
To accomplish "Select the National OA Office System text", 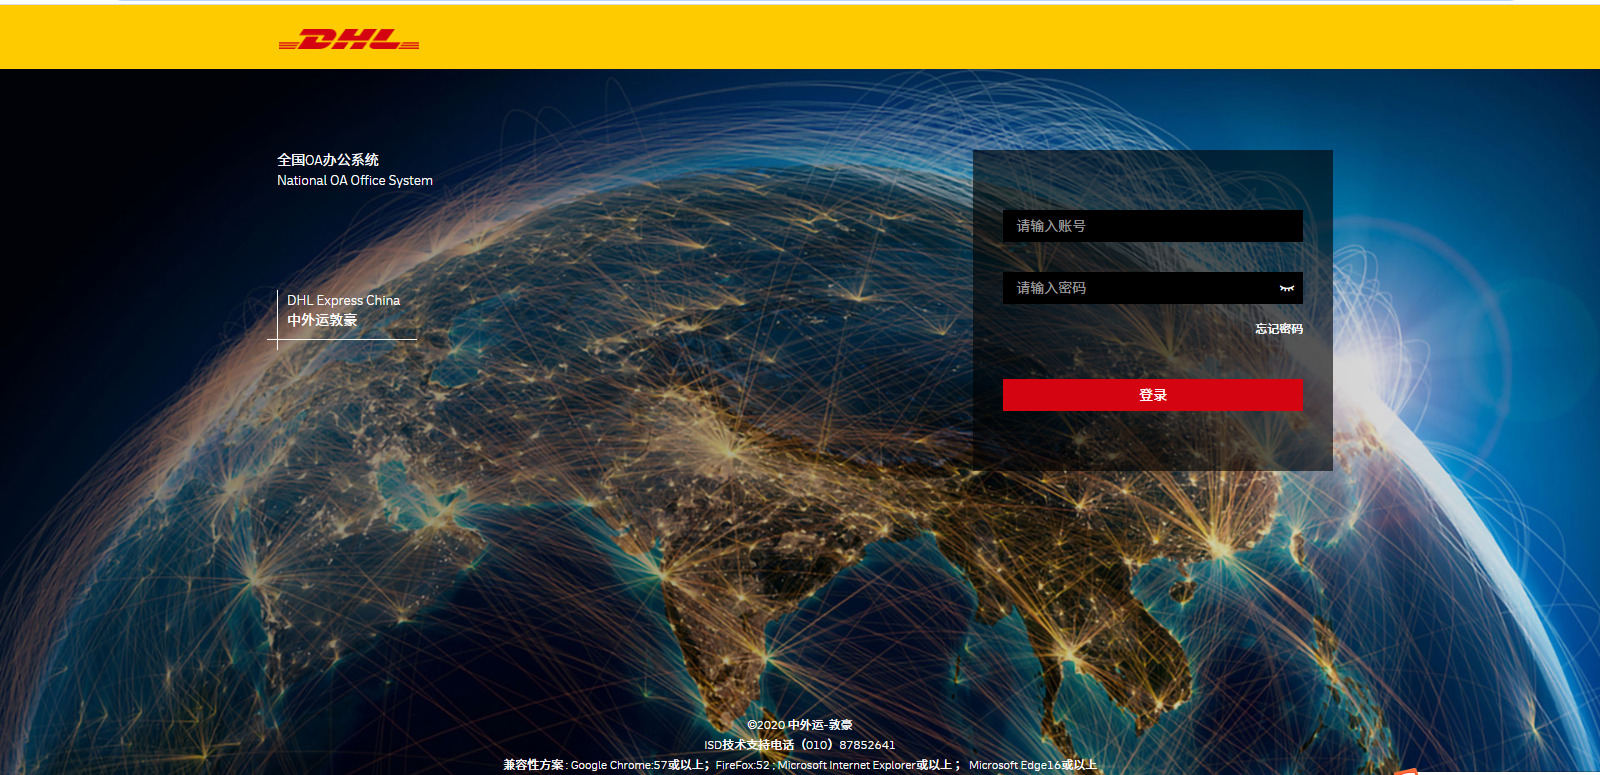I will (x=355, y=181).
